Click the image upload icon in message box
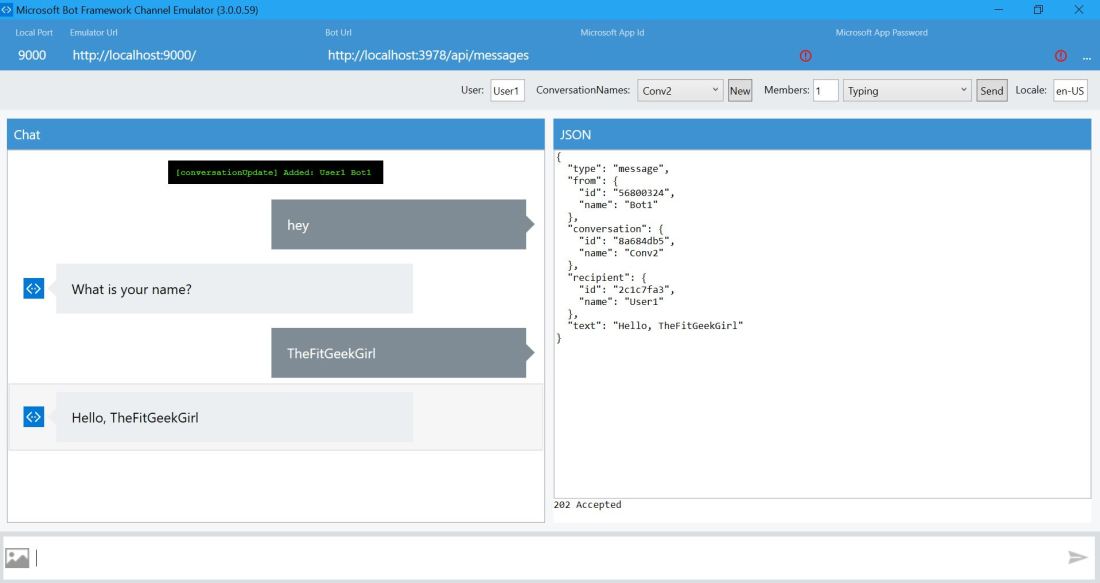Viewport: 1100px width, 583px height. (18, 558)
